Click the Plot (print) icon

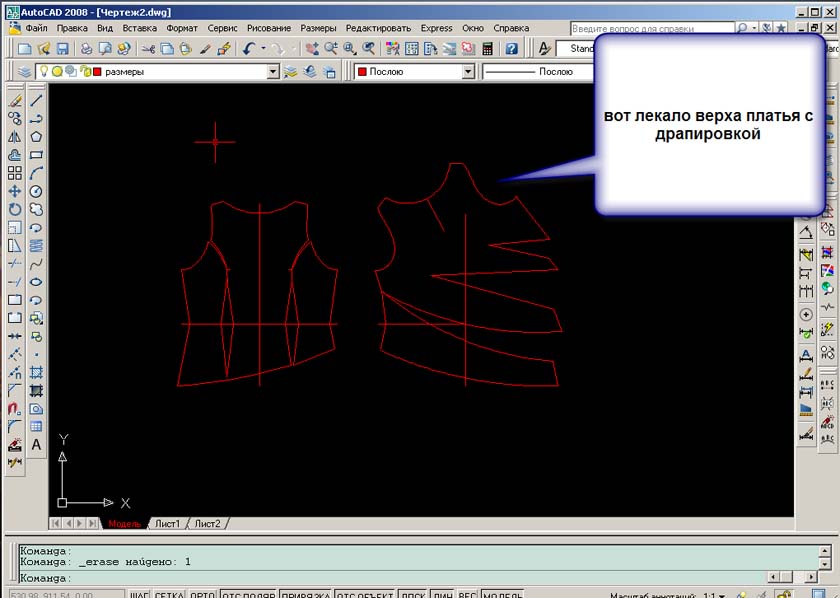pos(86,49)
